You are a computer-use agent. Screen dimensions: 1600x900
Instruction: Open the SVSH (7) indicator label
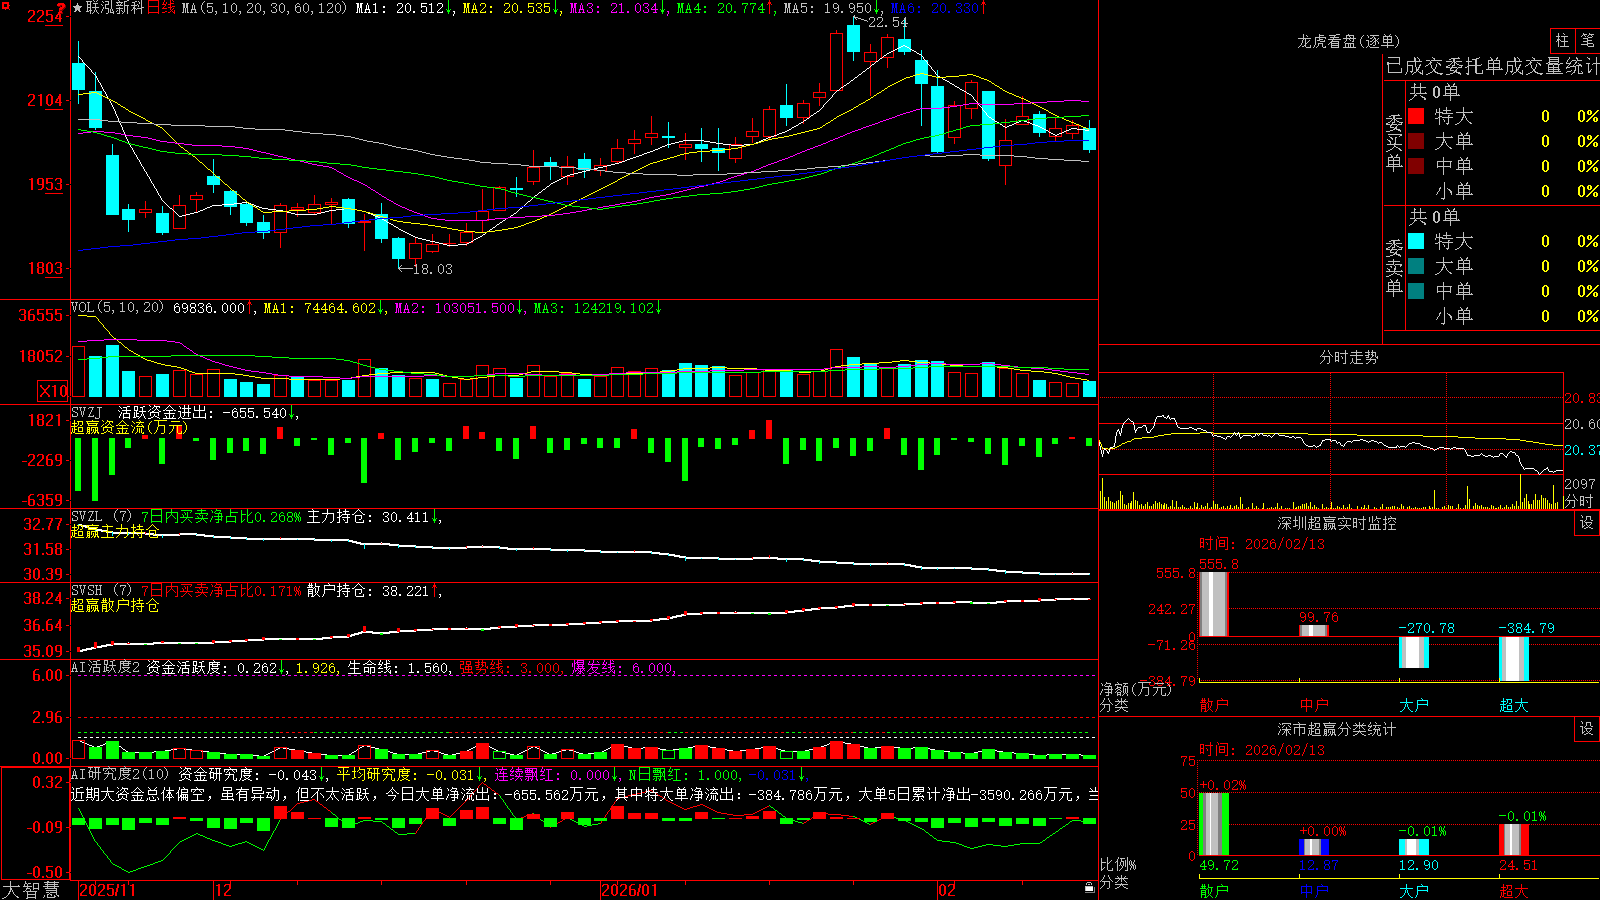(101, 591)
